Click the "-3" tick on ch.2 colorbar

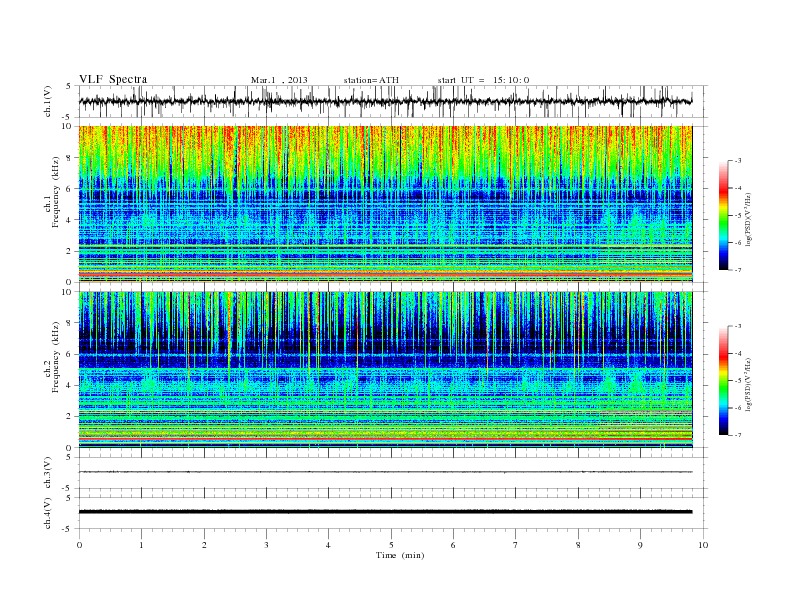(738, 327)
